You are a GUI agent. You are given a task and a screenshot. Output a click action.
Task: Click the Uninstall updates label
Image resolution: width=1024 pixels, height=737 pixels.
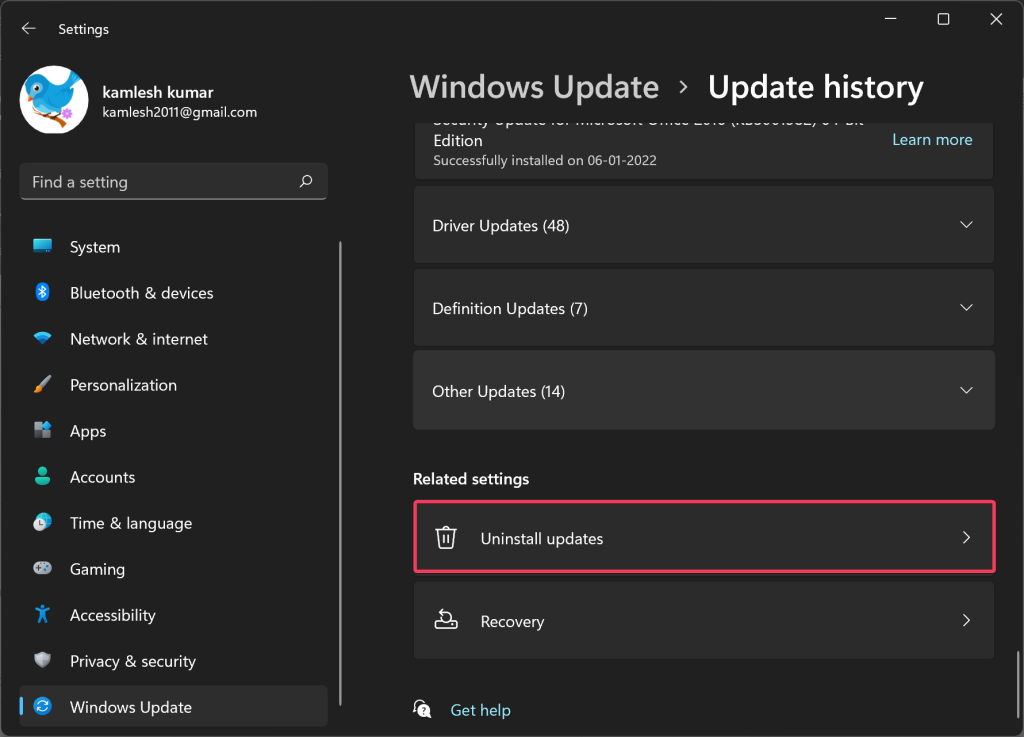point(542,539)
